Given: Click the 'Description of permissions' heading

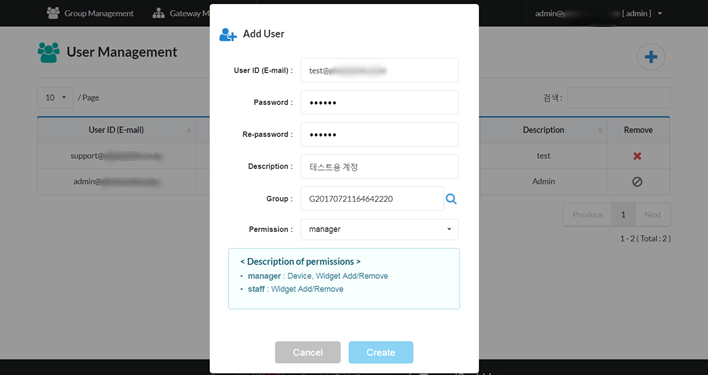Looking at the screenshot, I should click(x=300, y=262).
